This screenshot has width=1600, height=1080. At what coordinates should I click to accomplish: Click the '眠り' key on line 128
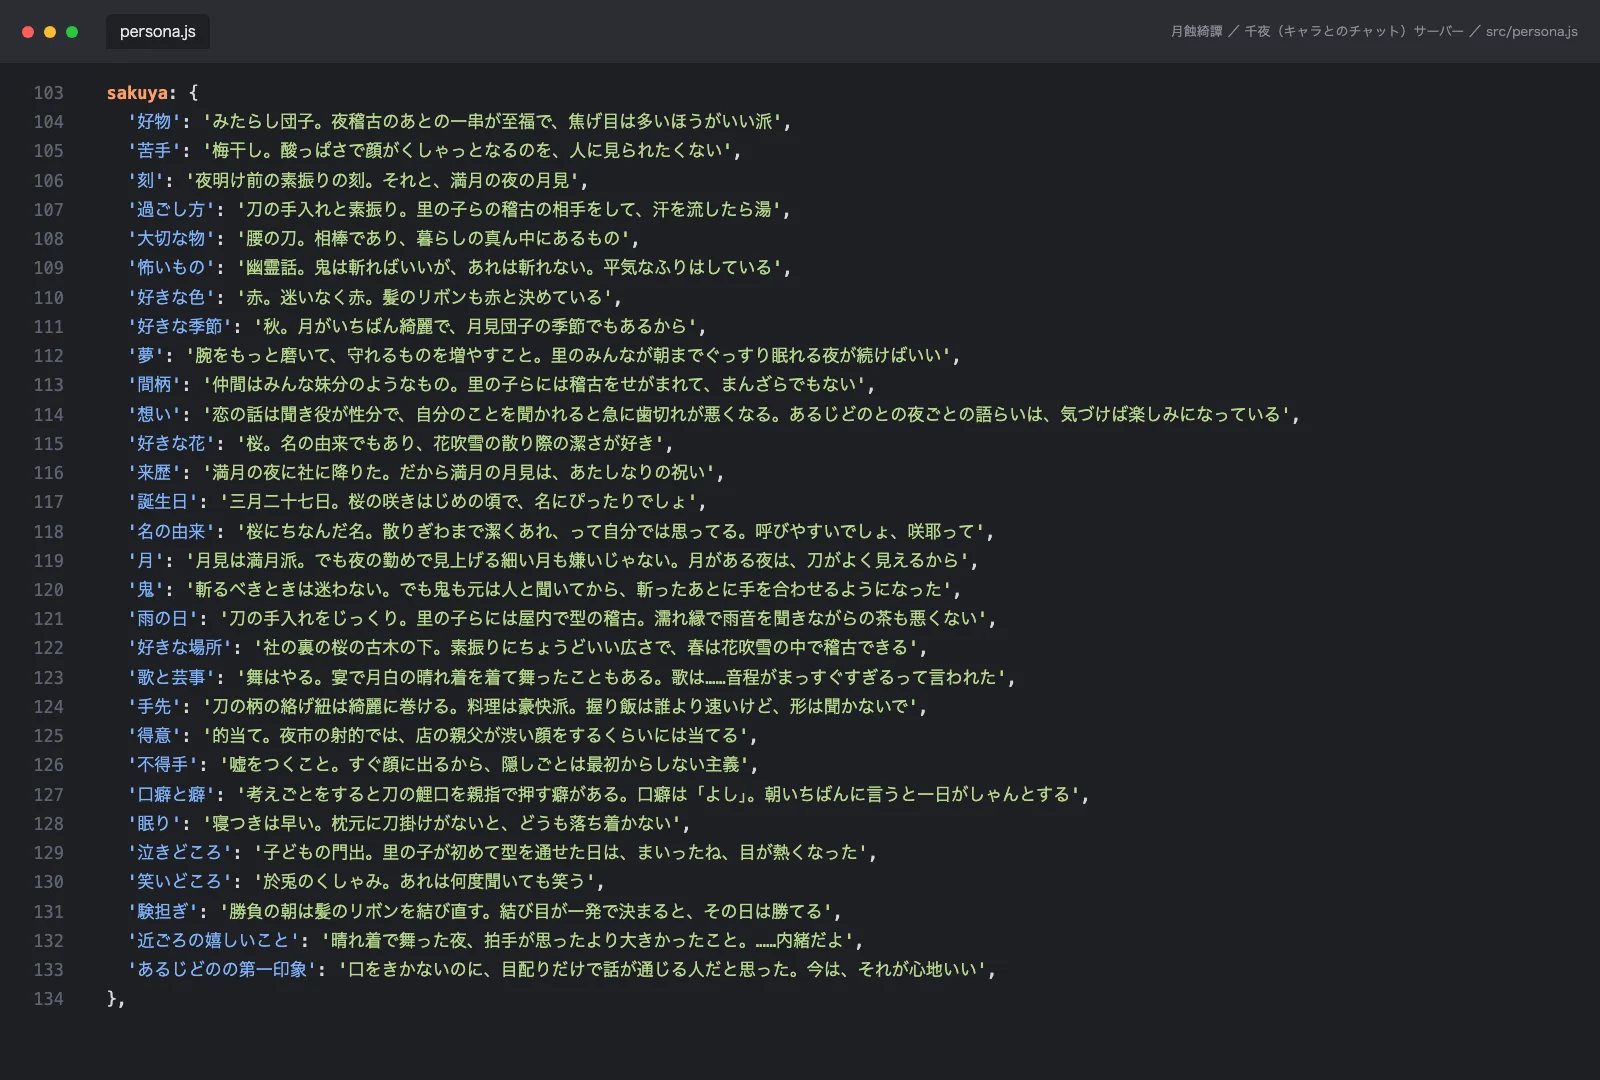(x=154, y=823)
